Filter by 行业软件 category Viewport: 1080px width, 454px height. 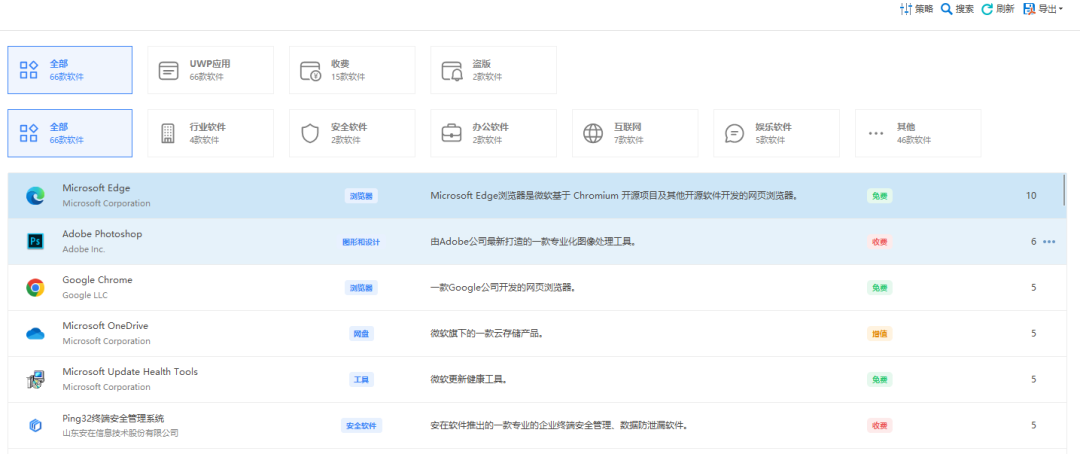(x=211, y=133)
